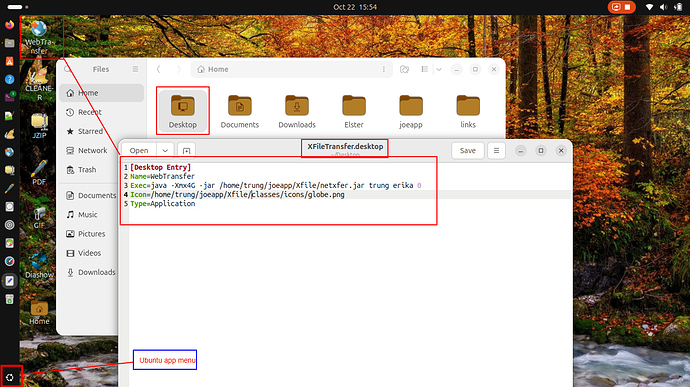Show Ubuntu applications menu at dock bottom

coord(10,377)
